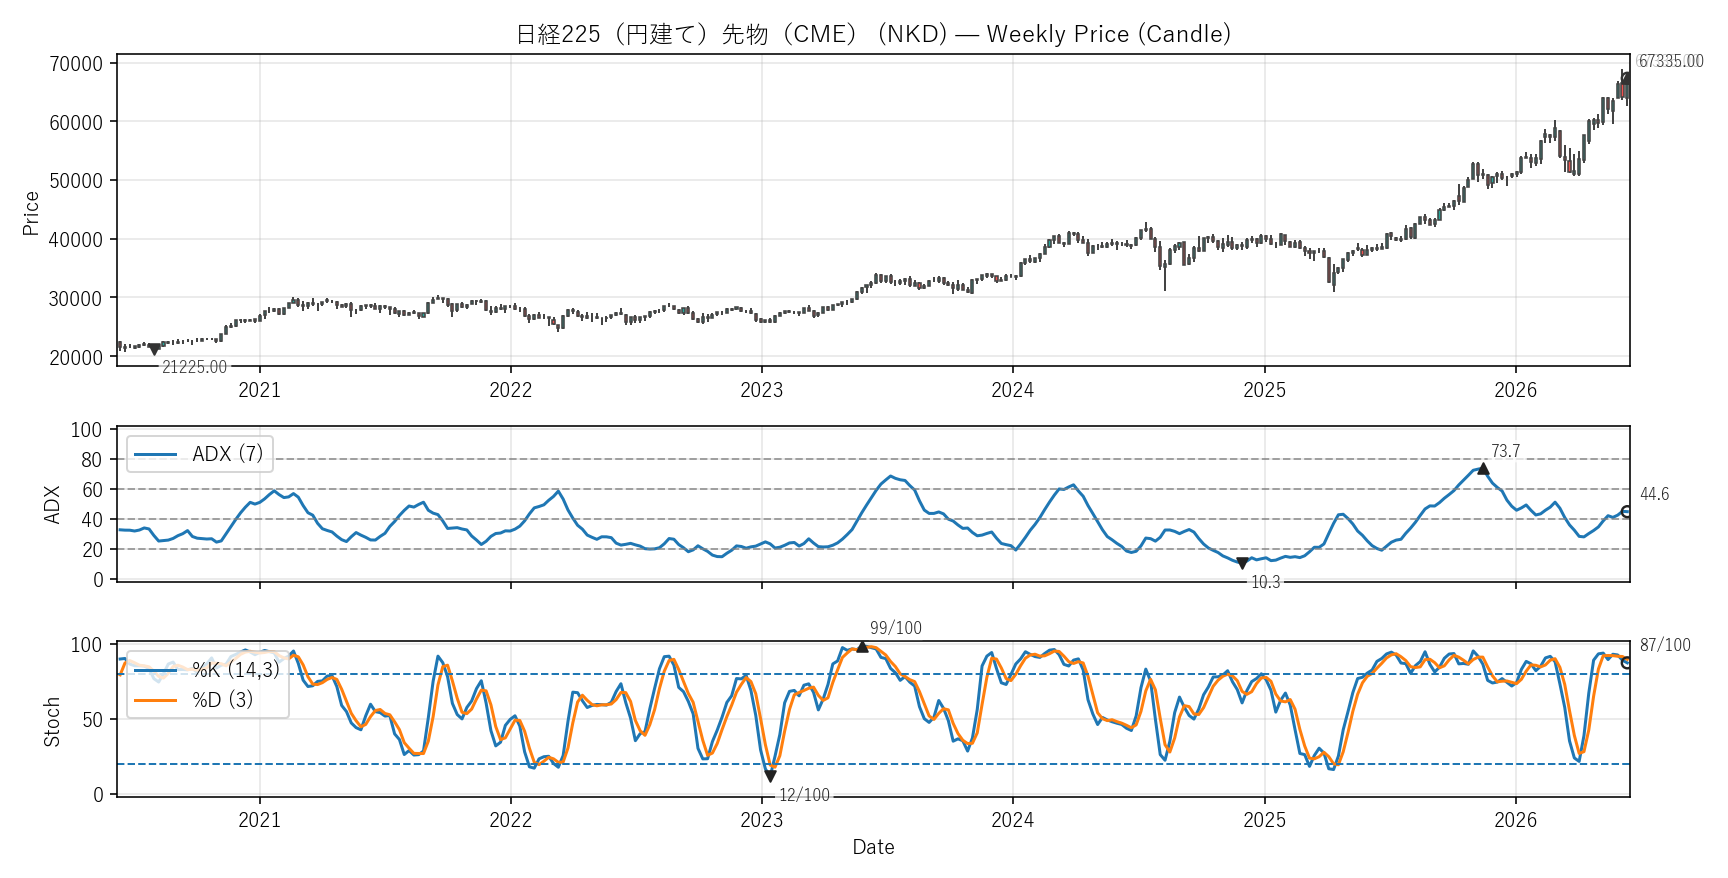Image resolution: width=1728 pixels, height=878 pixels.
Task: Click the price low marker triangle at 21225.00
Action: (154, 350)
